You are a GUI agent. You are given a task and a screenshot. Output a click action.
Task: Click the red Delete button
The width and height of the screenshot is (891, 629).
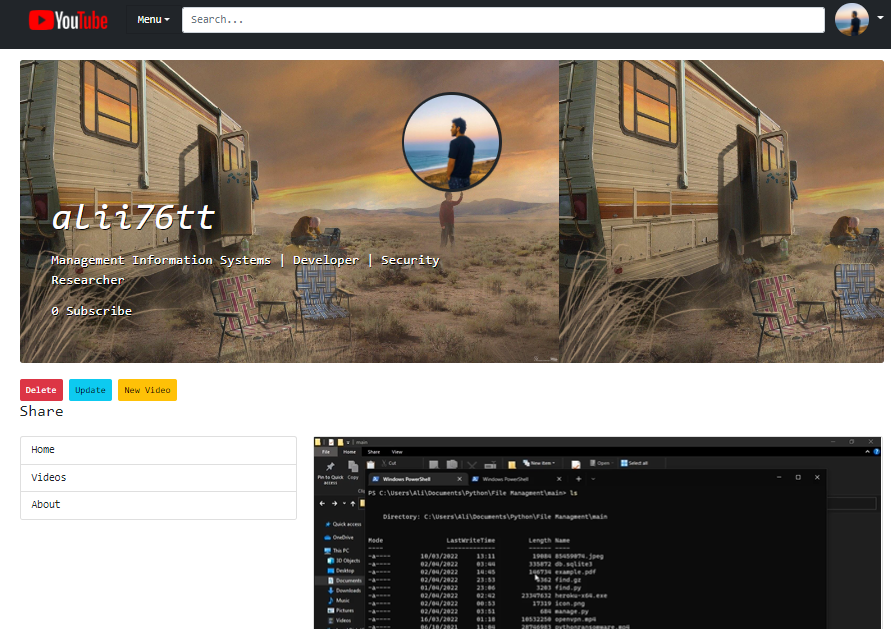(x=41, y=390)
